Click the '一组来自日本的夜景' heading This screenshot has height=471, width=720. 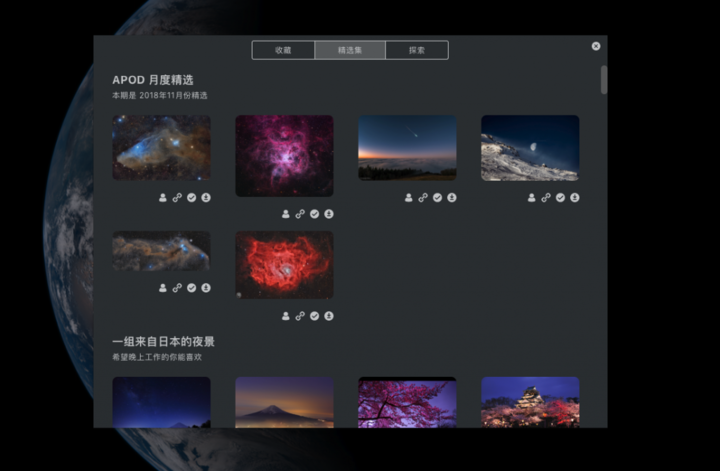point(163,342)
